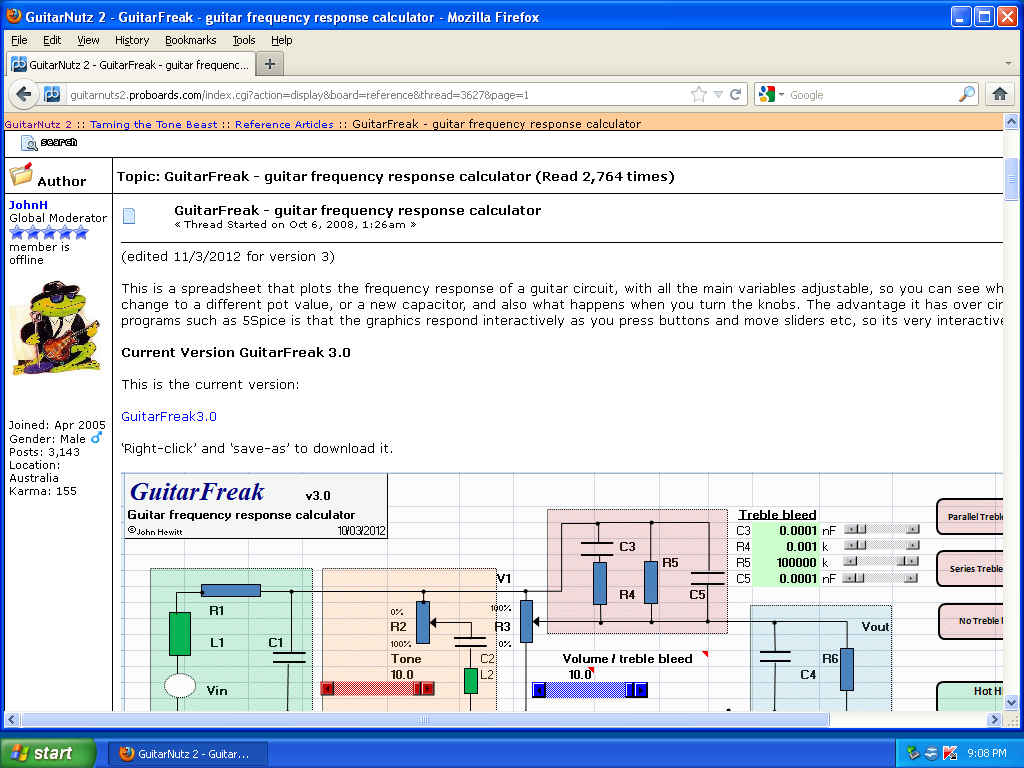Screen dimensions: 1024x768
Task: Click the No Treble button in the spreadsheet image
Action: [x=972, y=621]
